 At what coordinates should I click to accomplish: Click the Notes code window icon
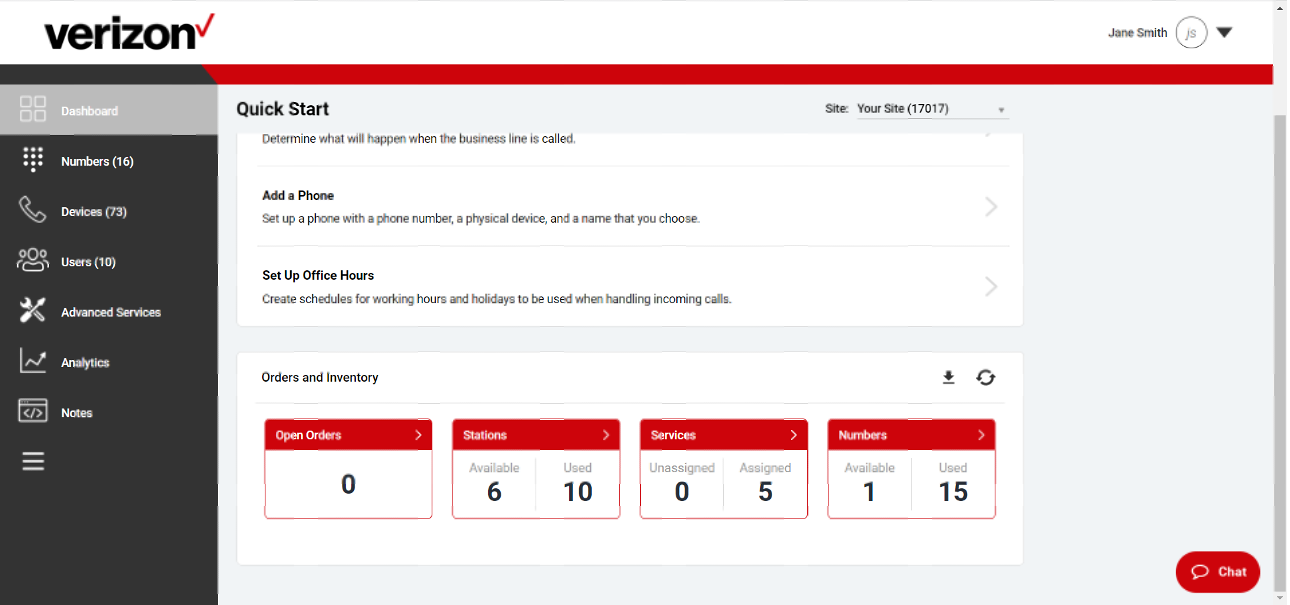point(33,411)
